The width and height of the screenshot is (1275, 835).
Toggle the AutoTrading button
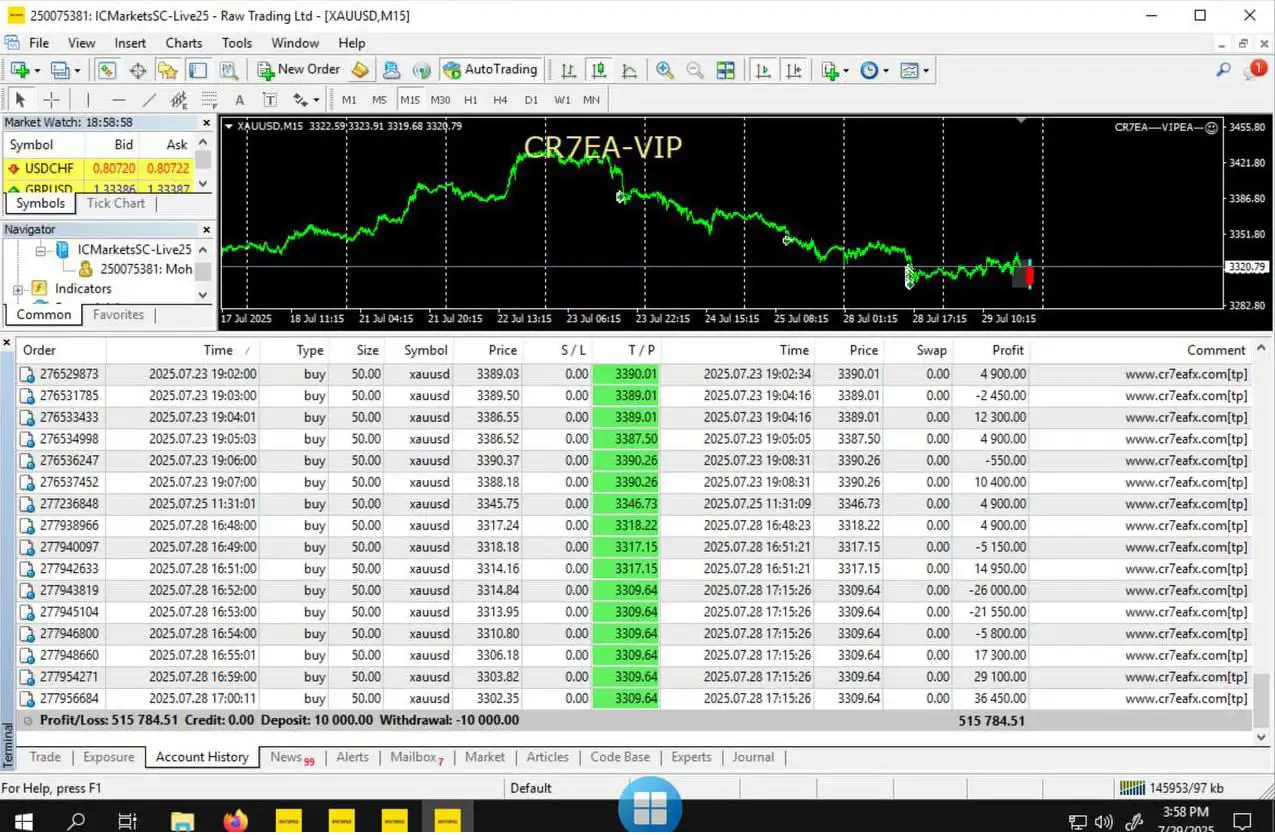[x=491, y=70]
